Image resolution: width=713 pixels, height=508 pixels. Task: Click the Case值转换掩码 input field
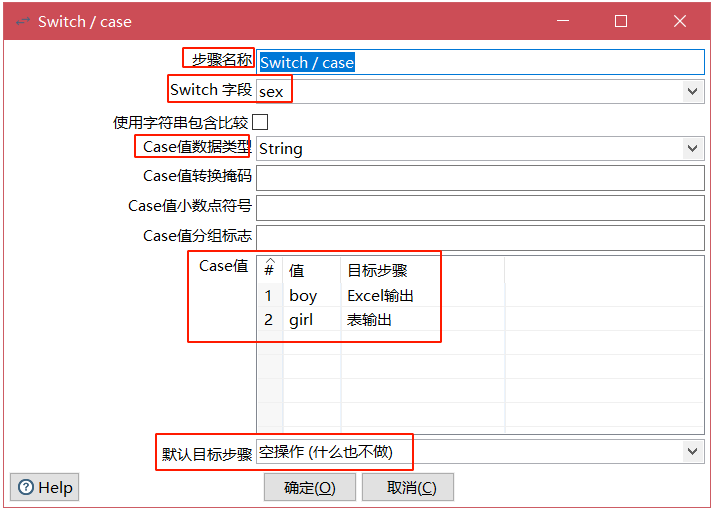pos(480,177)
